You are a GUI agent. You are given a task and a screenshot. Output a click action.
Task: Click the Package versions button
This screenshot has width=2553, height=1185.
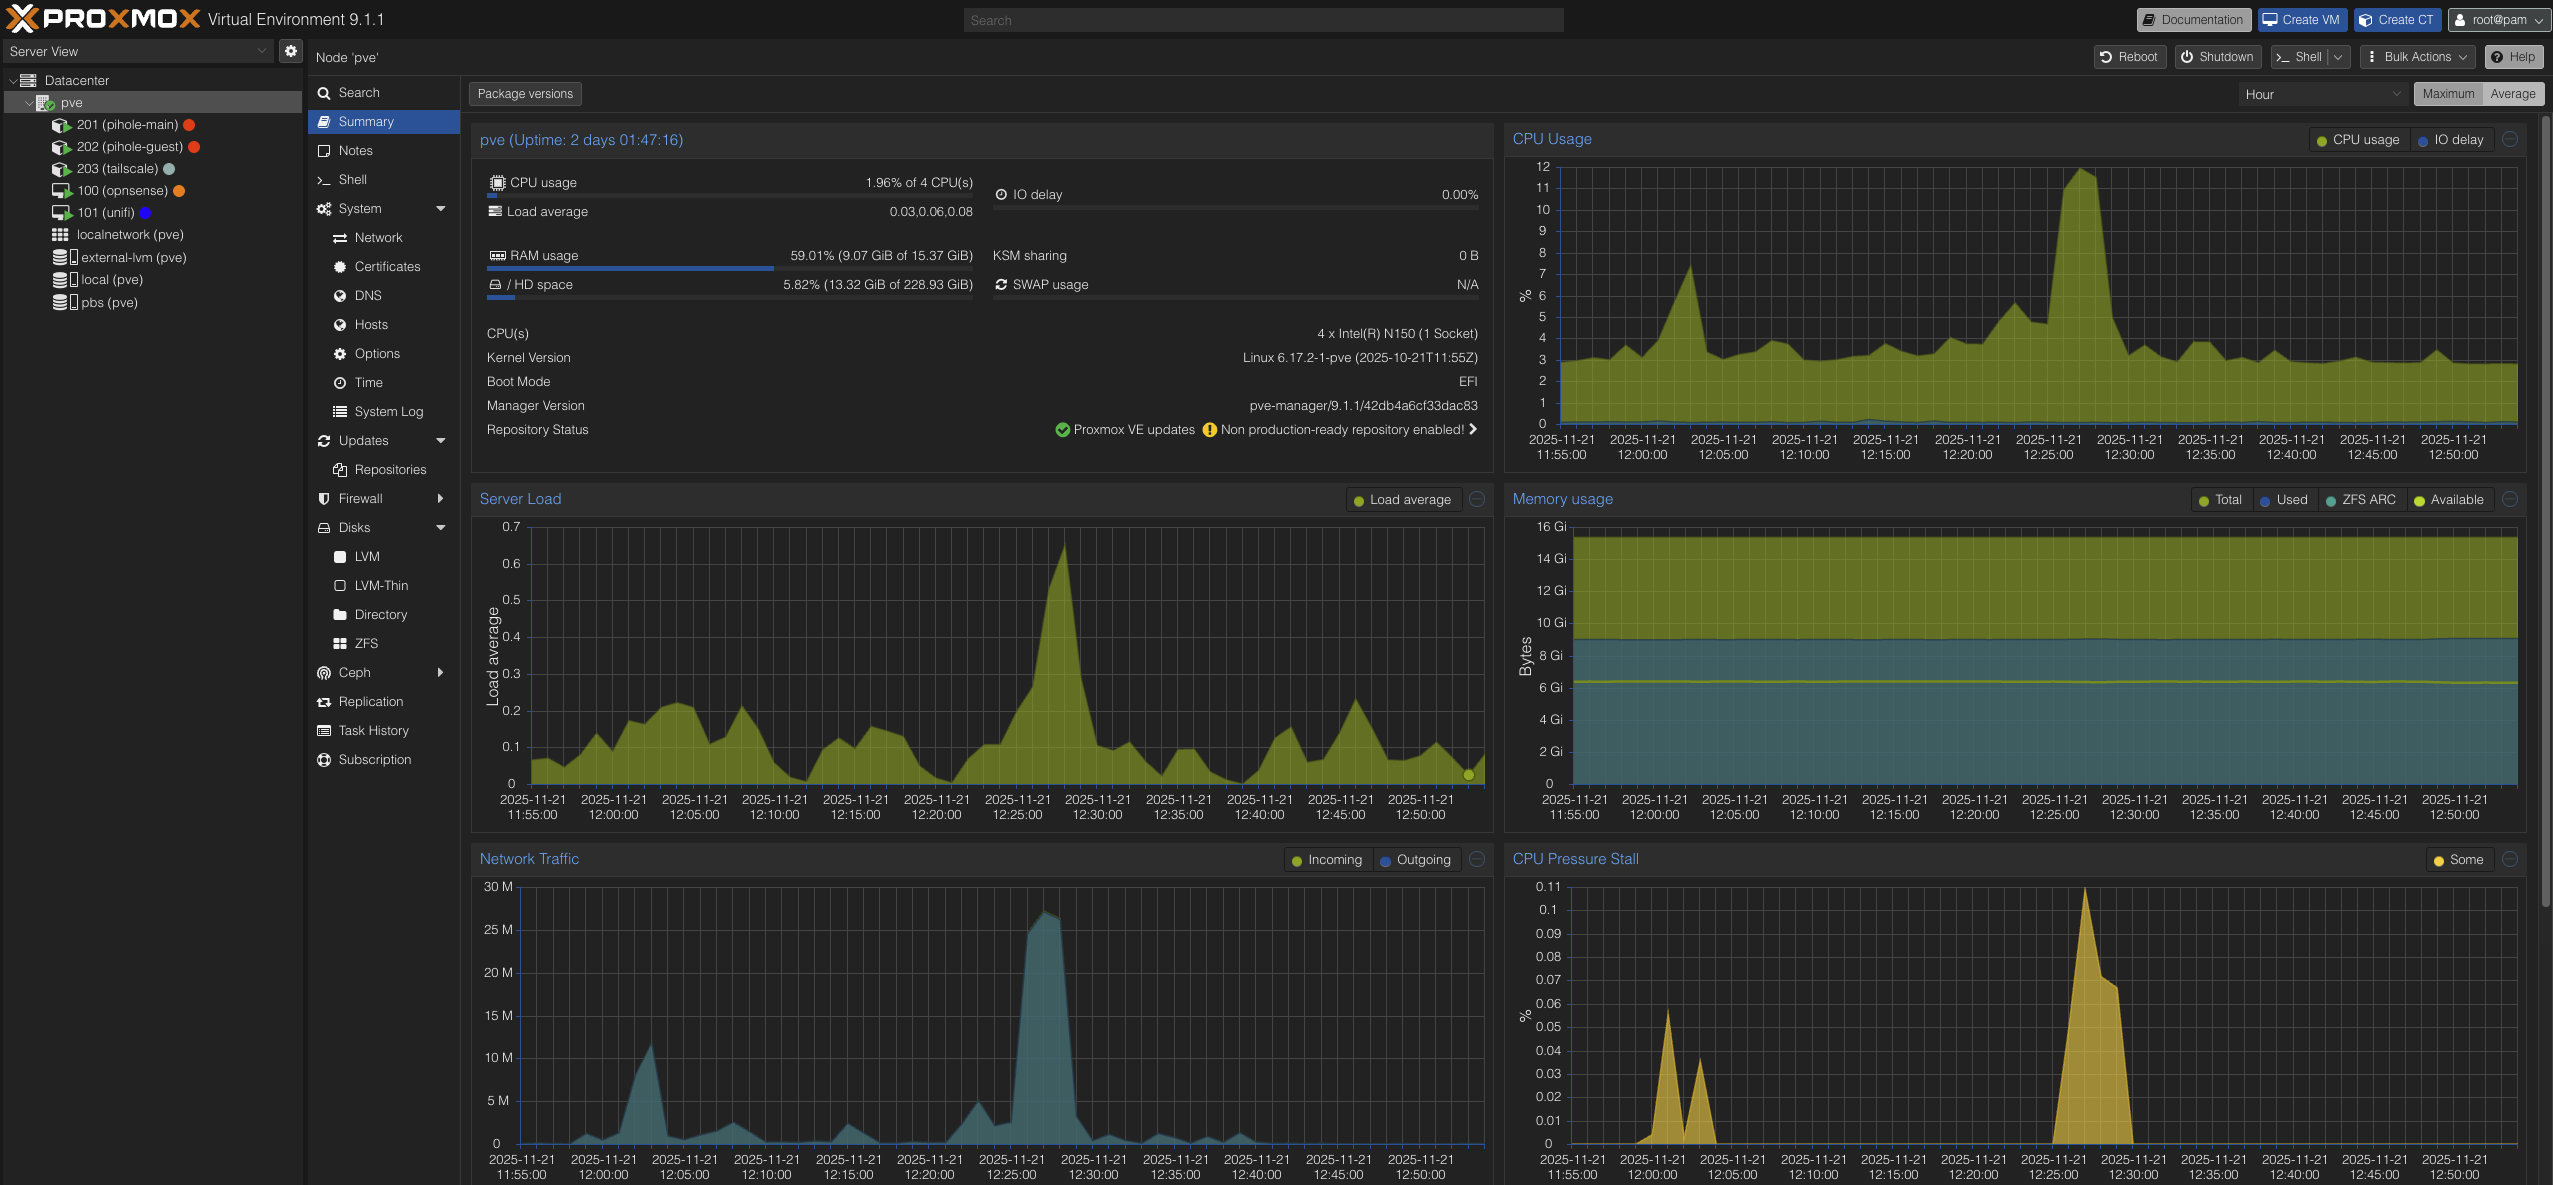click(525, 94)
